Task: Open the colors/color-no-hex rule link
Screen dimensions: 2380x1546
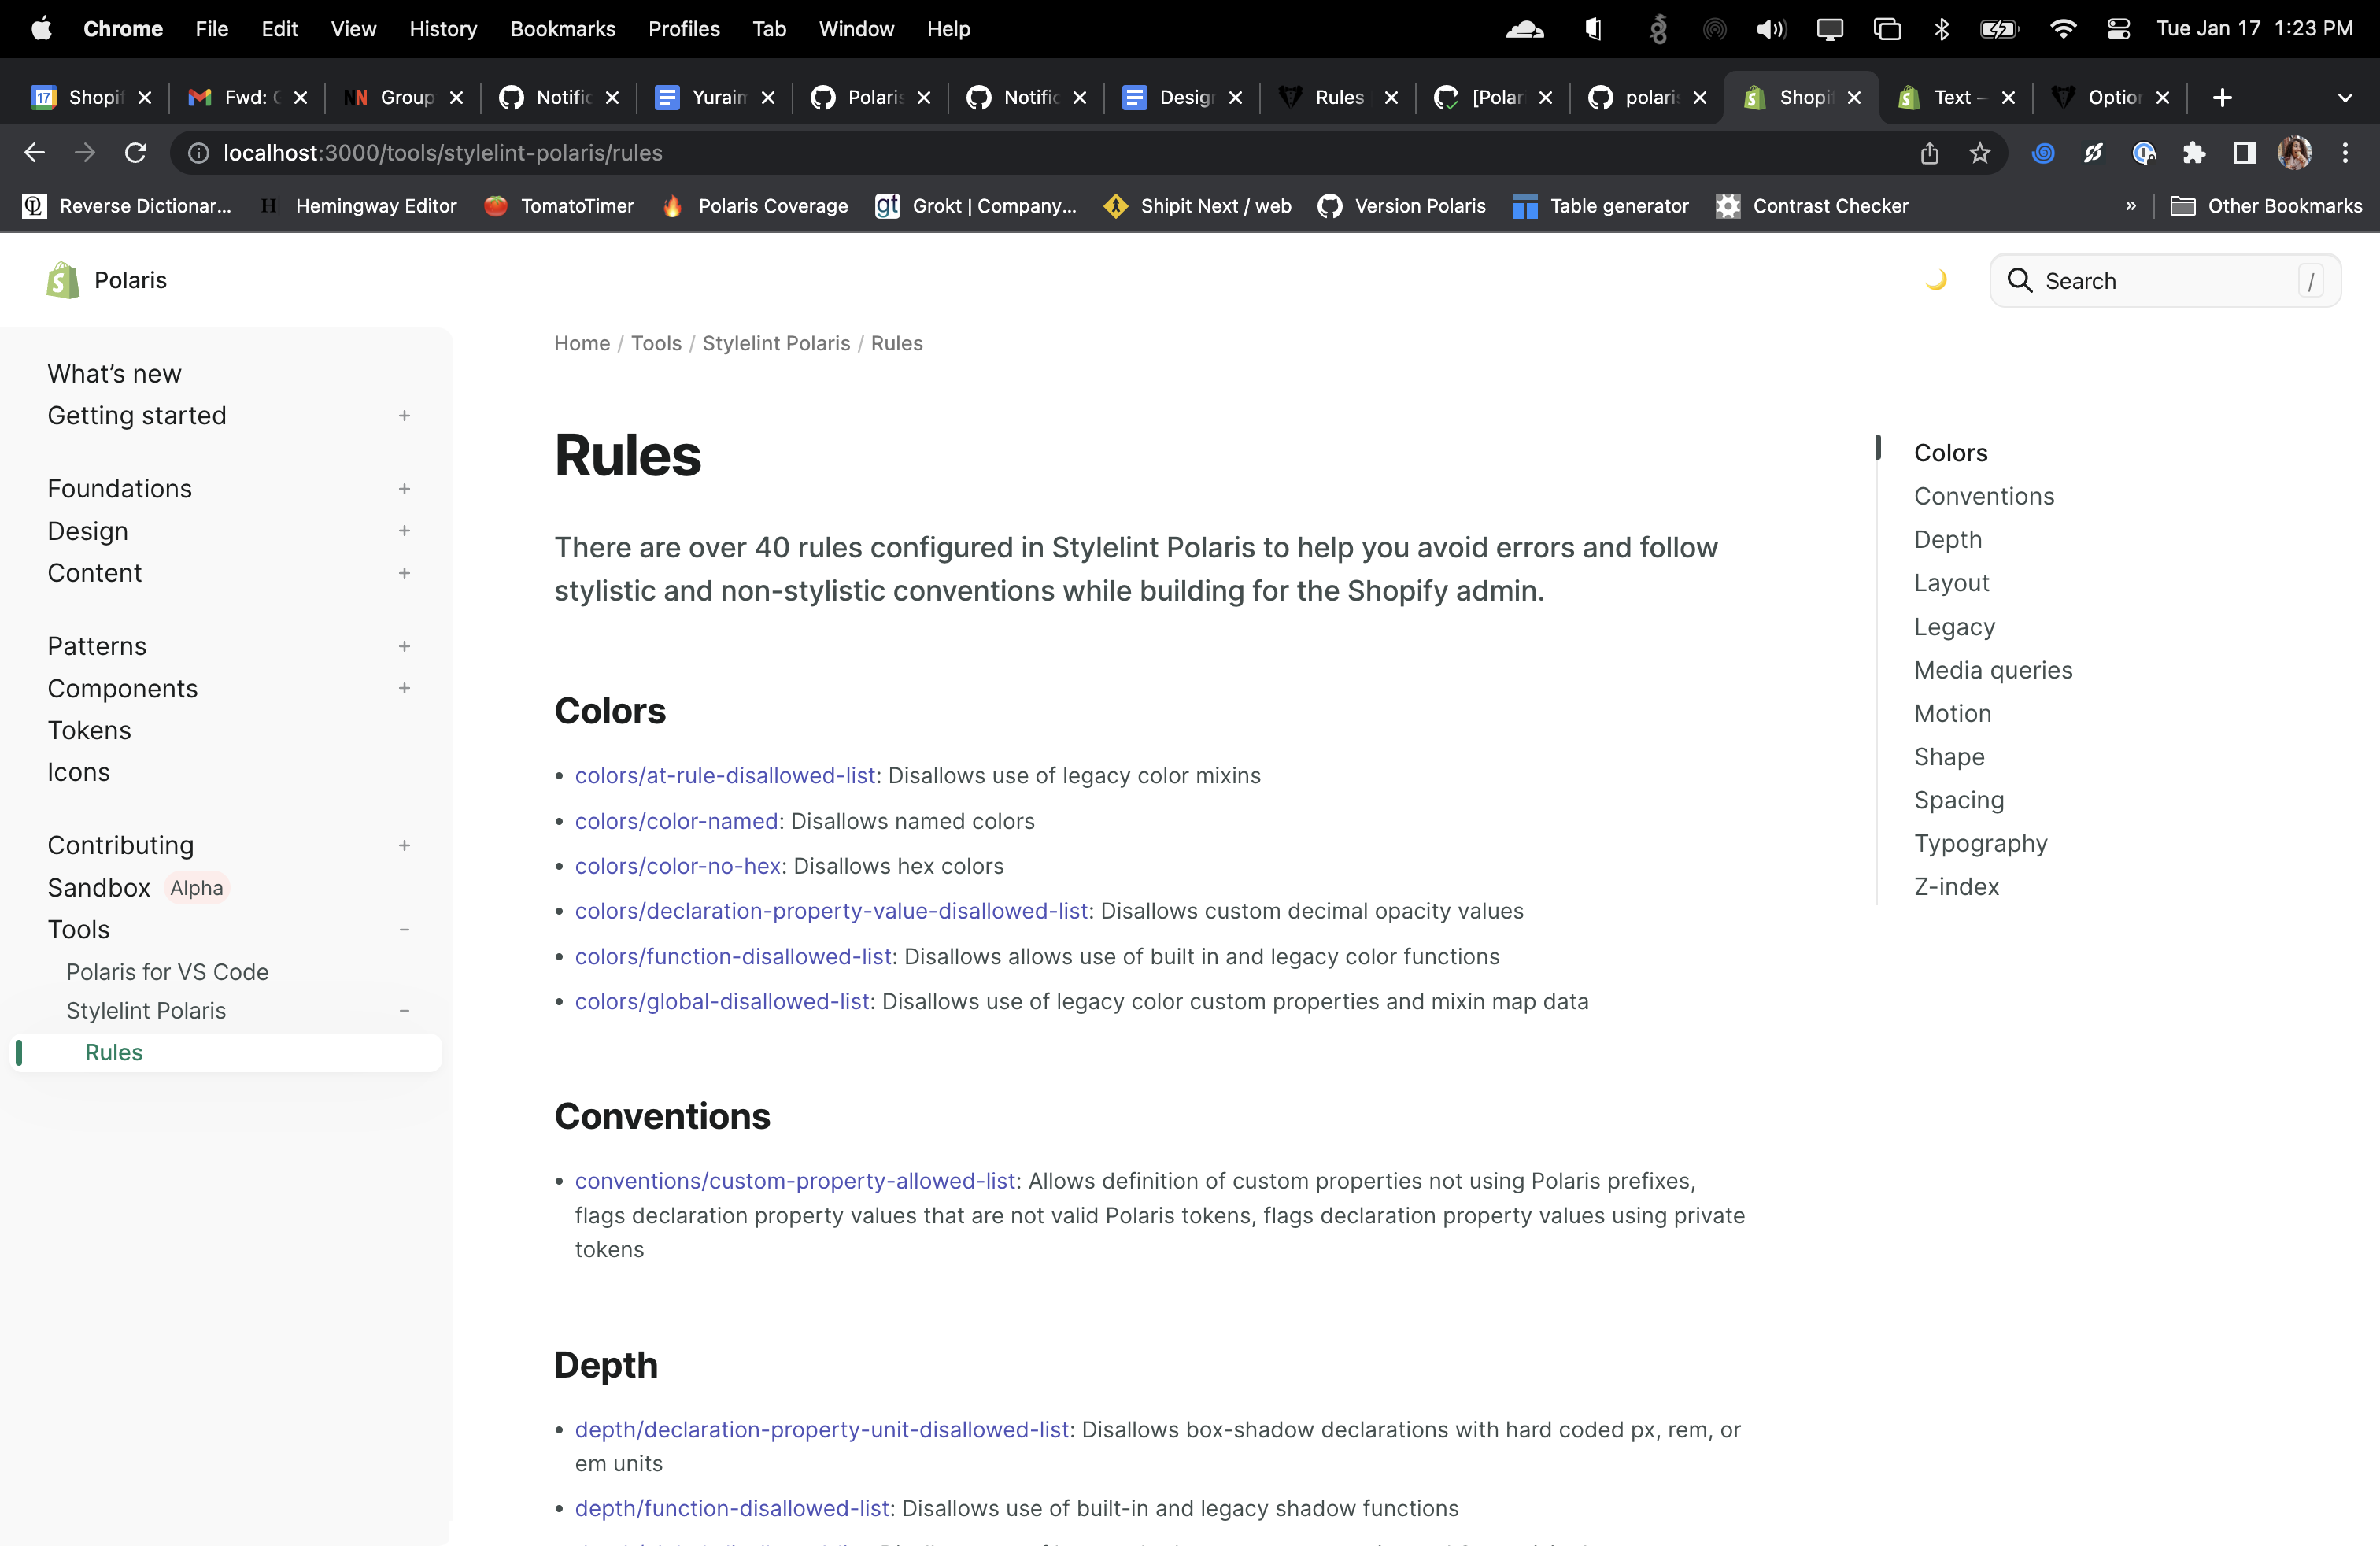Action: point(677,866)
